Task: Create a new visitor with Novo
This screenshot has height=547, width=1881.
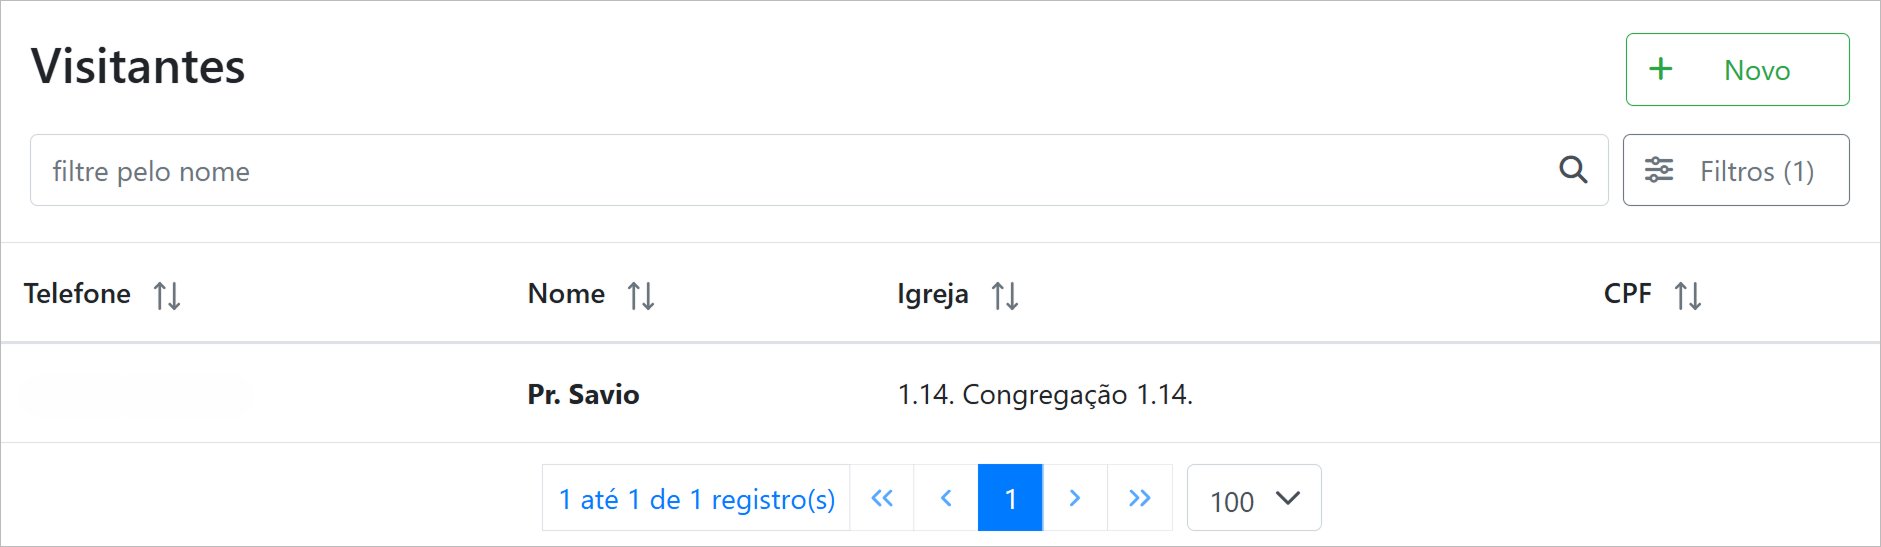Action: click(x=1737, y=70)
